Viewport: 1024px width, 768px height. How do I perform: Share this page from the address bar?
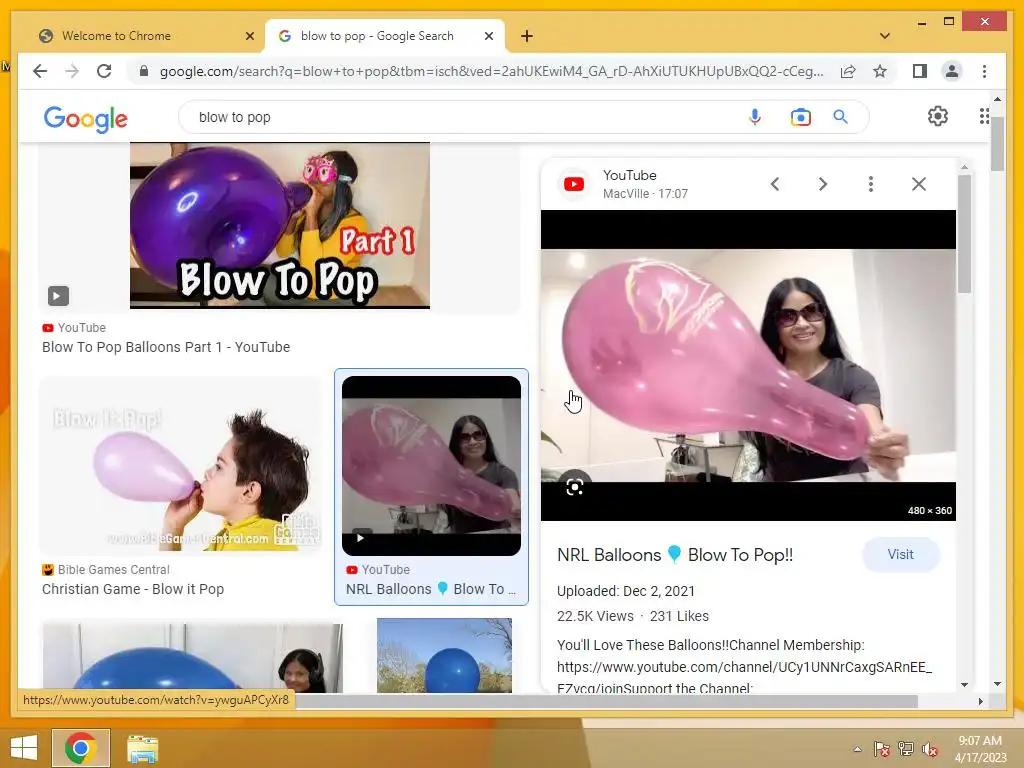point(848,71)
